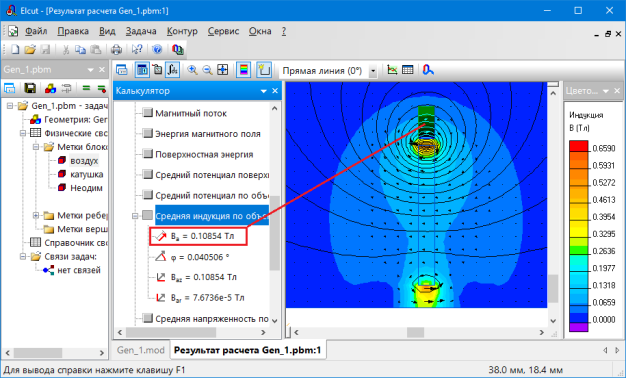This screenshot has width=626, height=378.
Task: Click the zoom out magnifier icon
Action: click(x=207, y=70)
